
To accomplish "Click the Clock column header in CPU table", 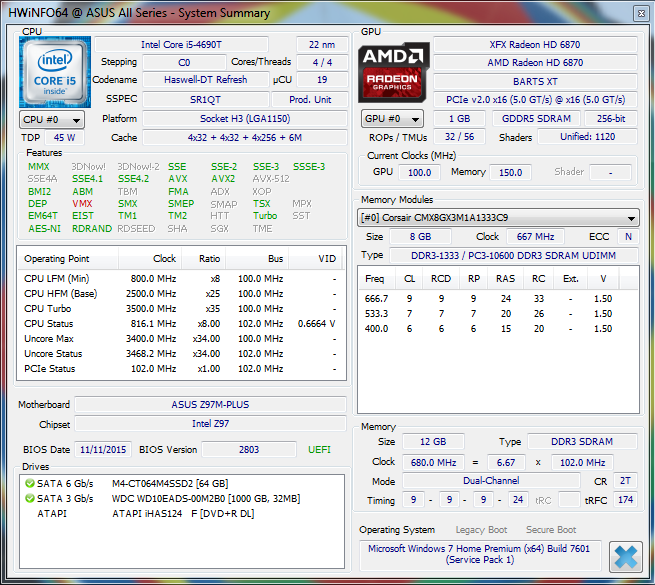I will tap(151, 259).
